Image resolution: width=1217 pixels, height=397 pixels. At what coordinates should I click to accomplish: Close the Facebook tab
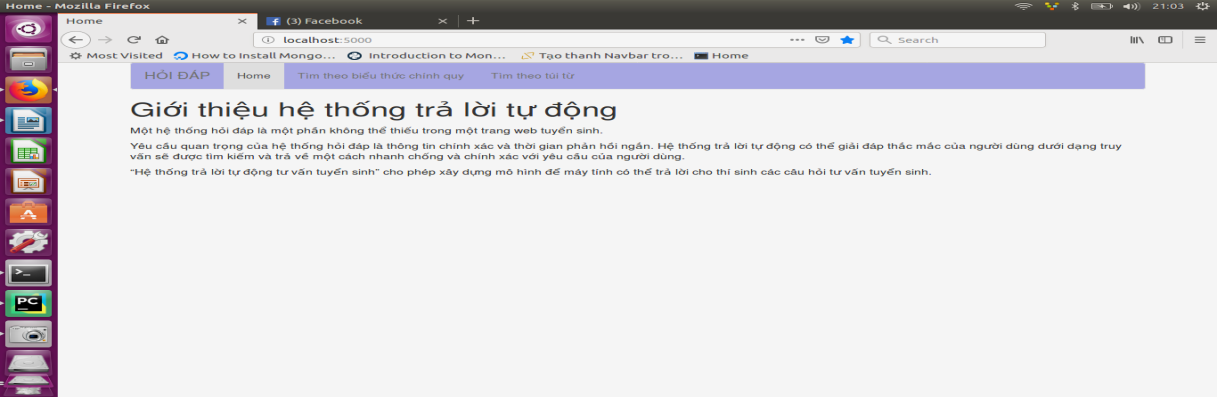tap(444, 20)
